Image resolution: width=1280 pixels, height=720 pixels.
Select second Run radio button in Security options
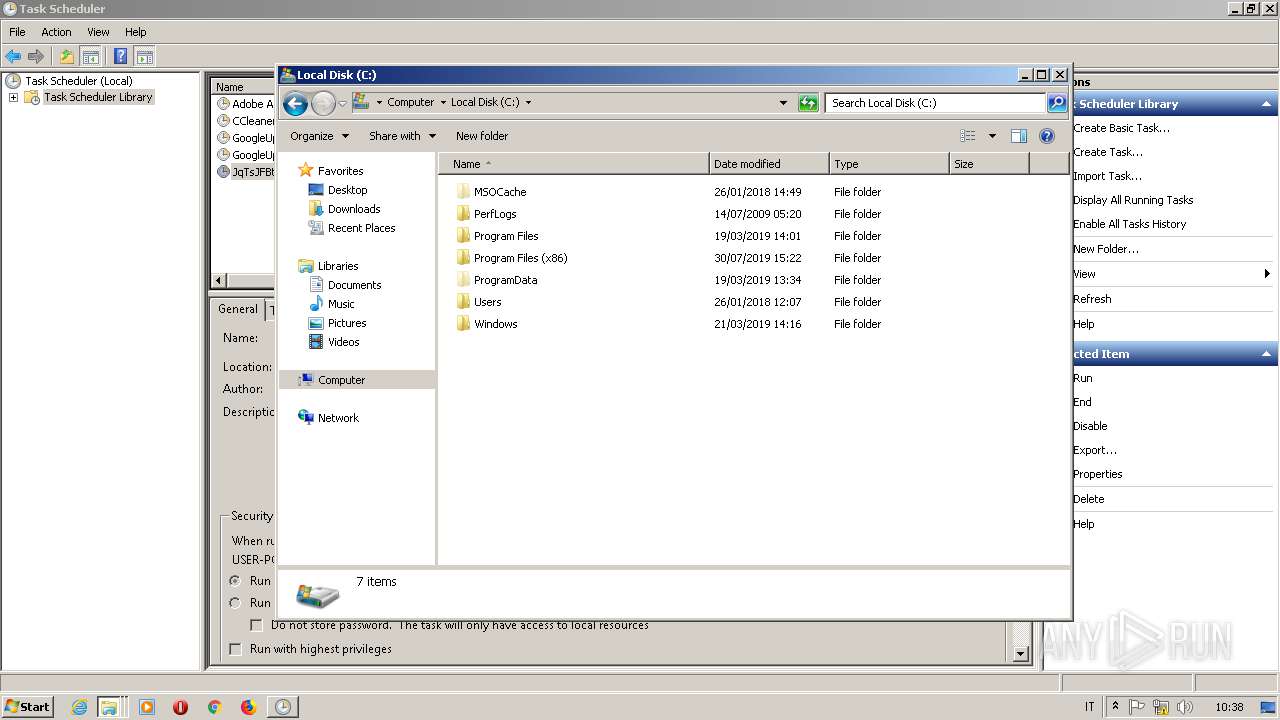pyautogui.click(x=235, y=603)
